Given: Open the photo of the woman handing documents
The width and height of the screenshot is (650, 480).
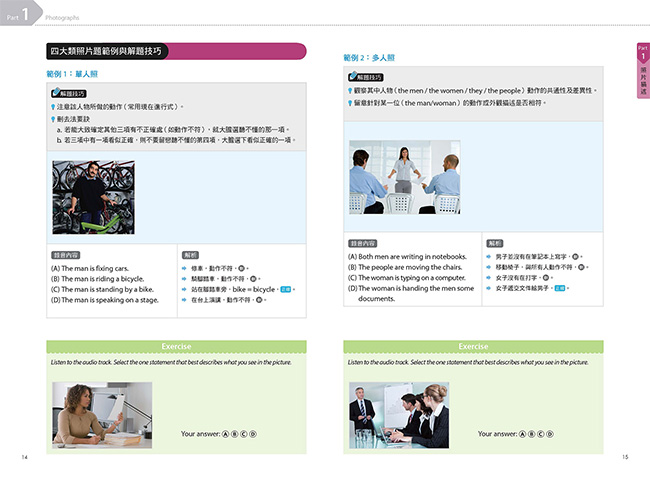Looking at the screenshot, I should click(x=405, y=177).
